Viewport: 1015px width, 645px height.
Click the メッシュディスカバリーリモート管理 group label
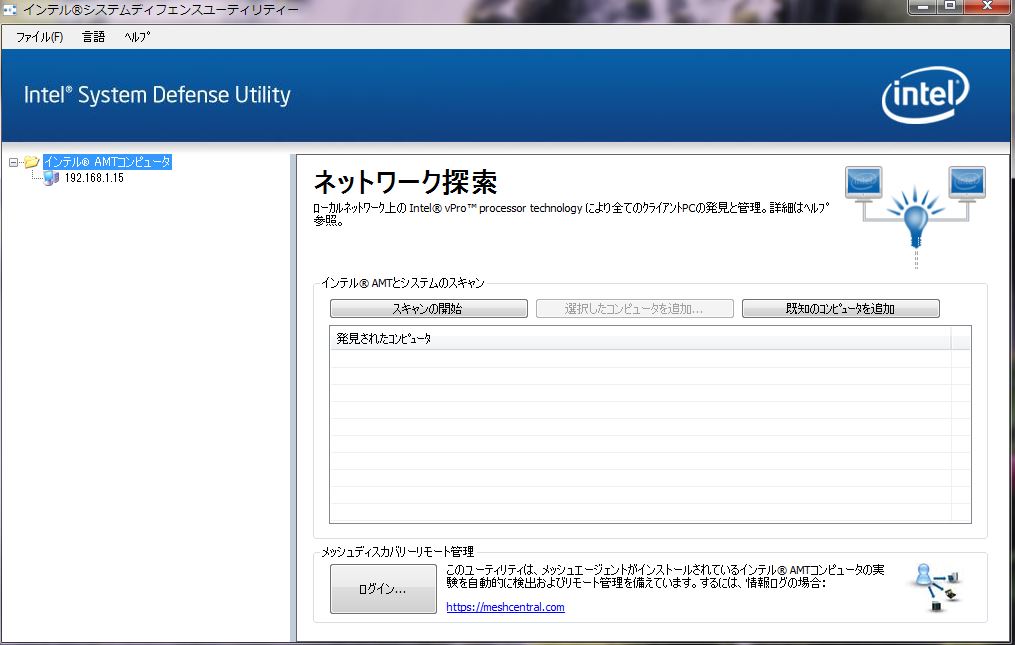397,552
